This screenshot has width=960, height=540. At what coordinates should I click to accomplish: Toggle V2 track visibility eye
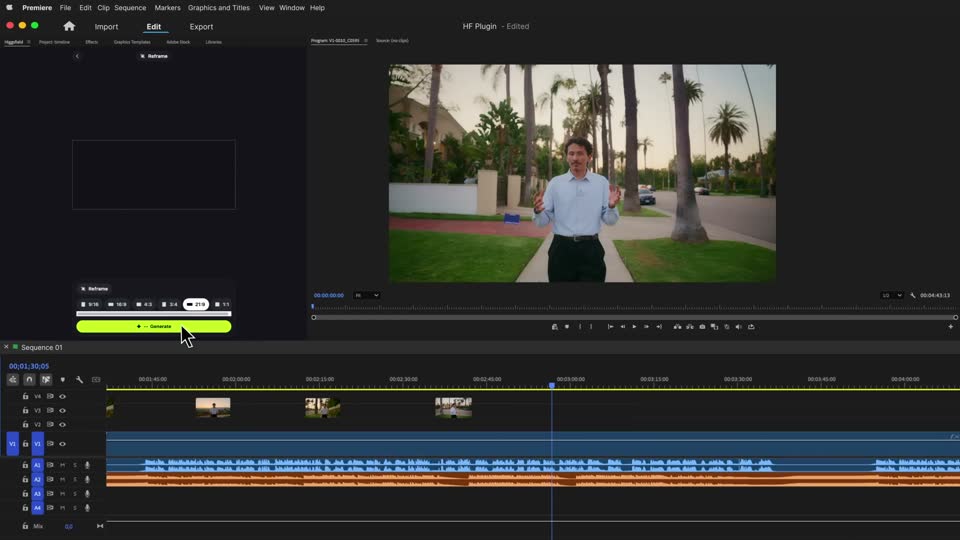coord(62,425)
